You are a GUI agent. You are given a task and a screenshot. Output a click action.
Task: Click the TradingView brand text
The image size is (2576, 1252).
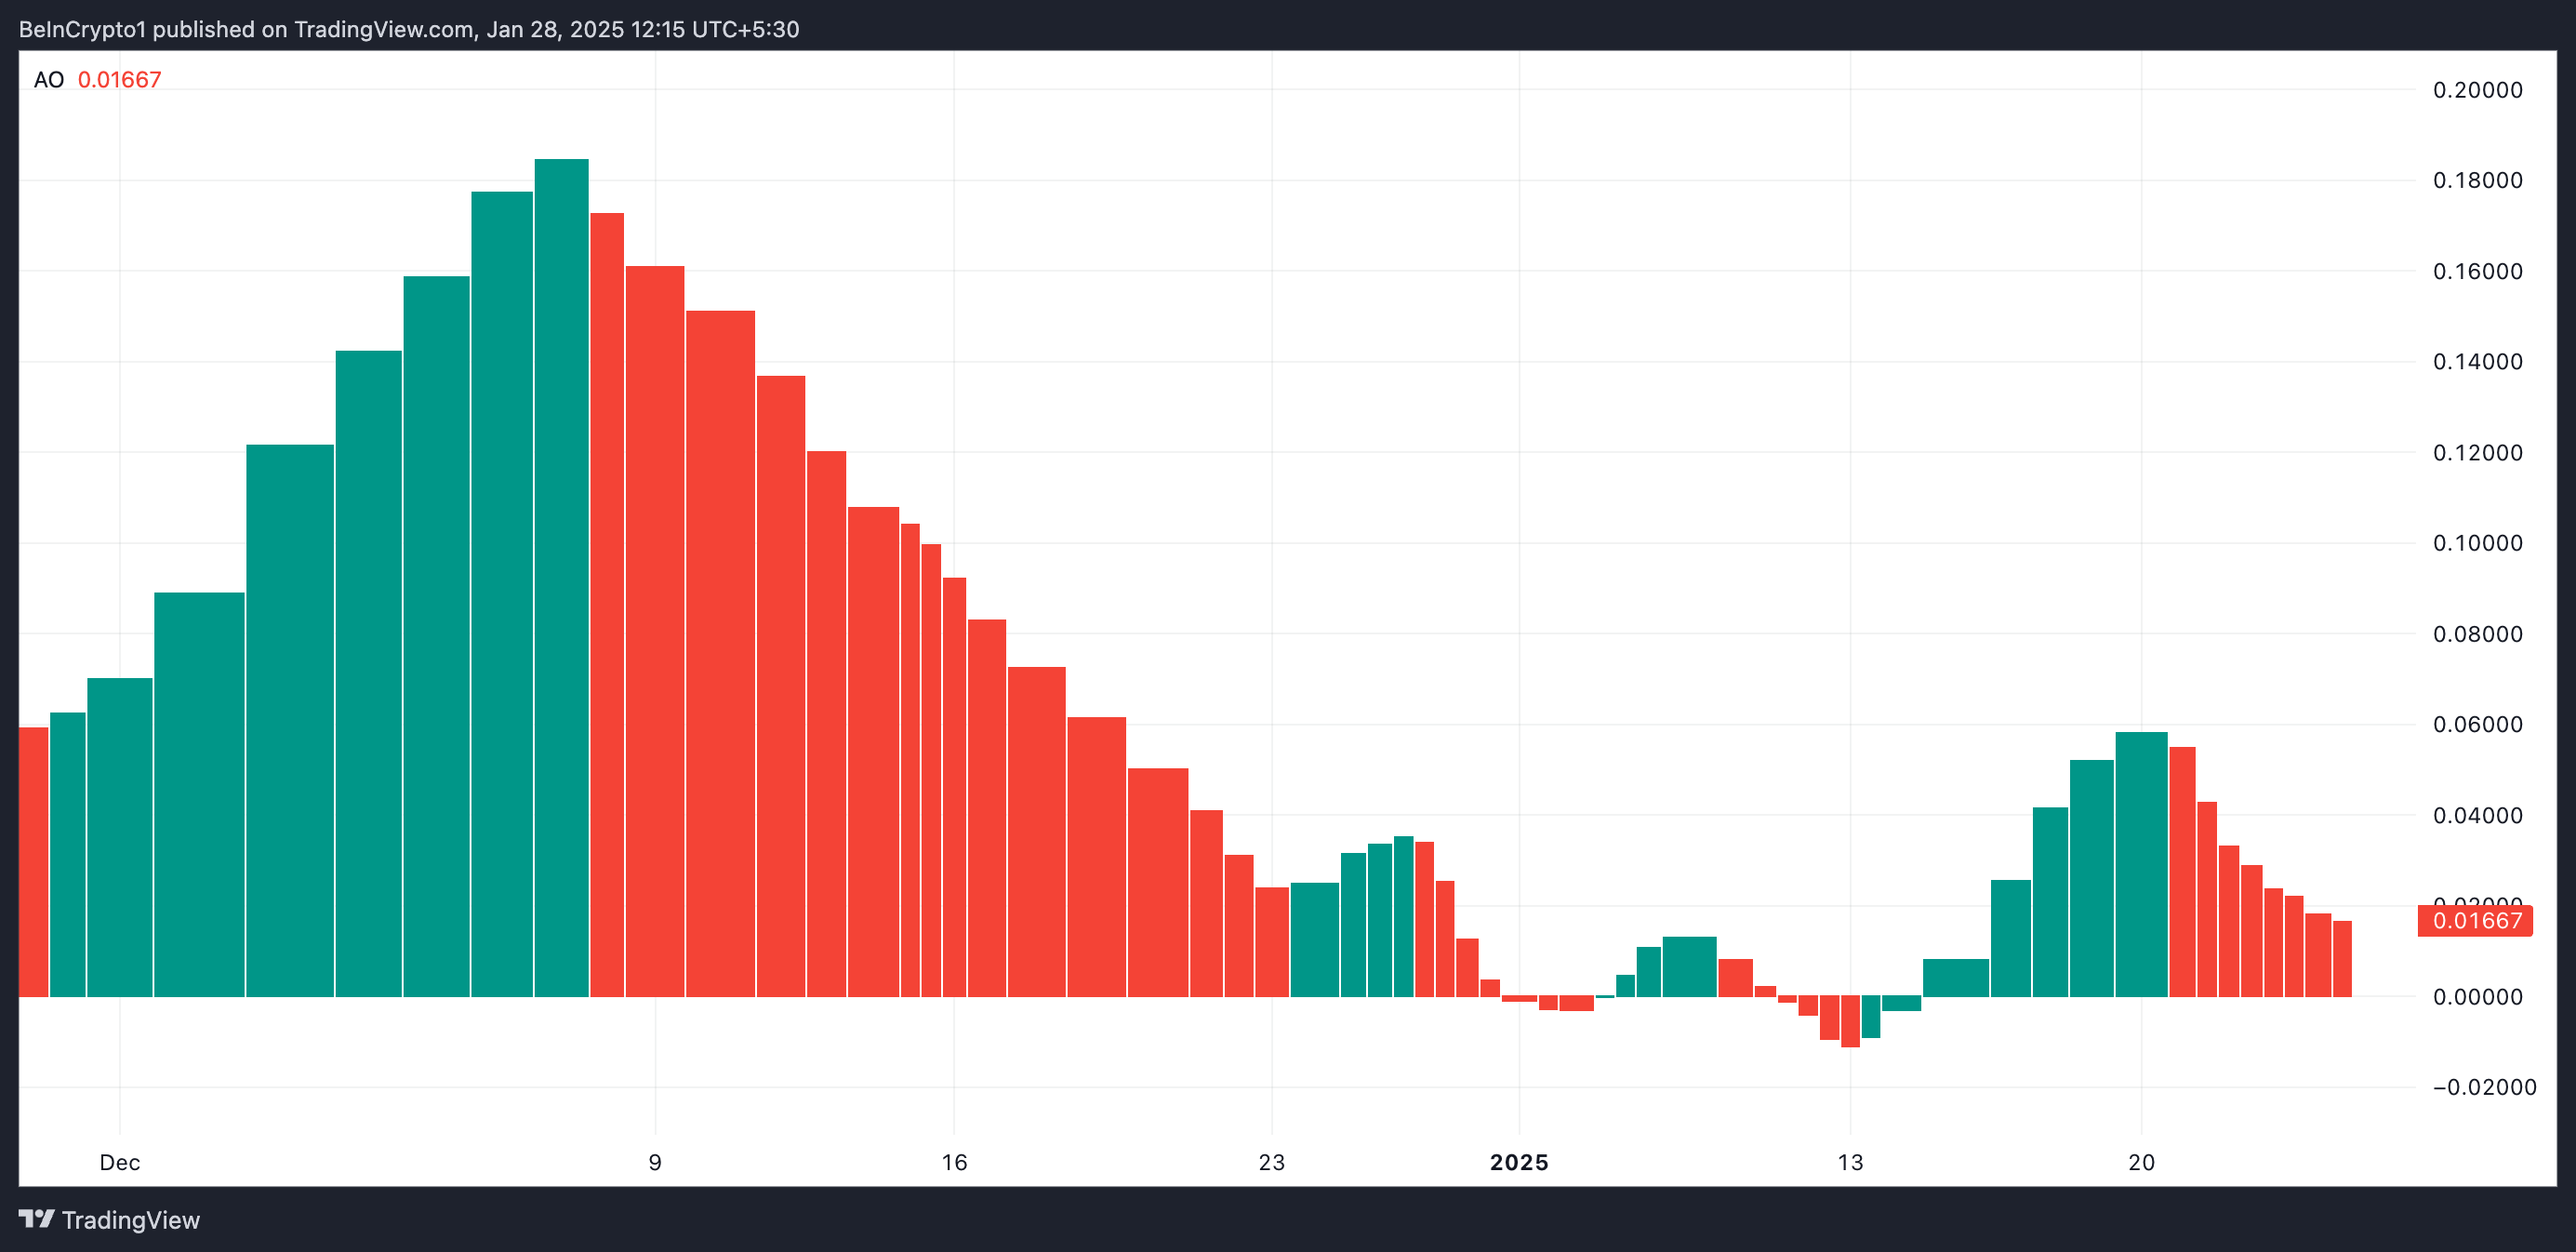point(130,1220)
